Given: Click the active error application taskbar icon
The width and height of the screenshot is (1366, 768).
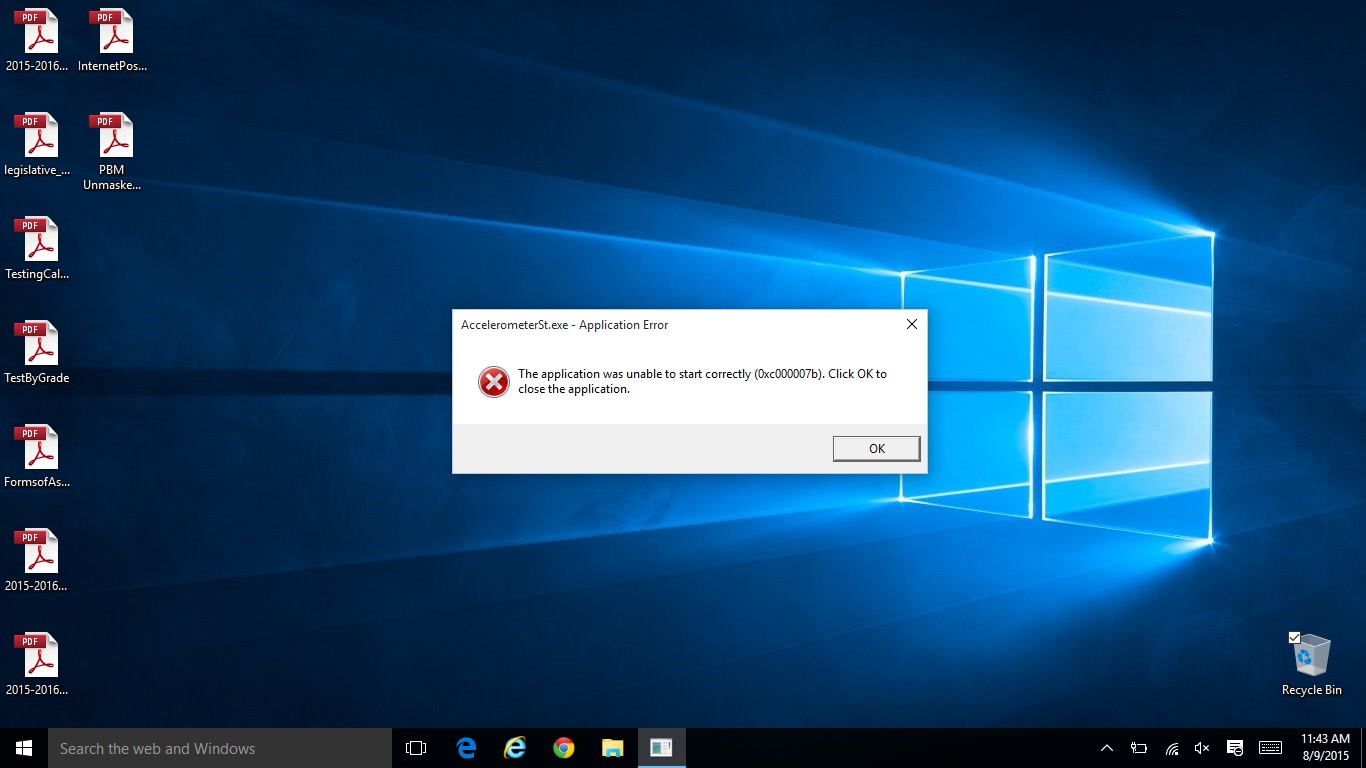Looking at the screenshot, I should [661, 748].
